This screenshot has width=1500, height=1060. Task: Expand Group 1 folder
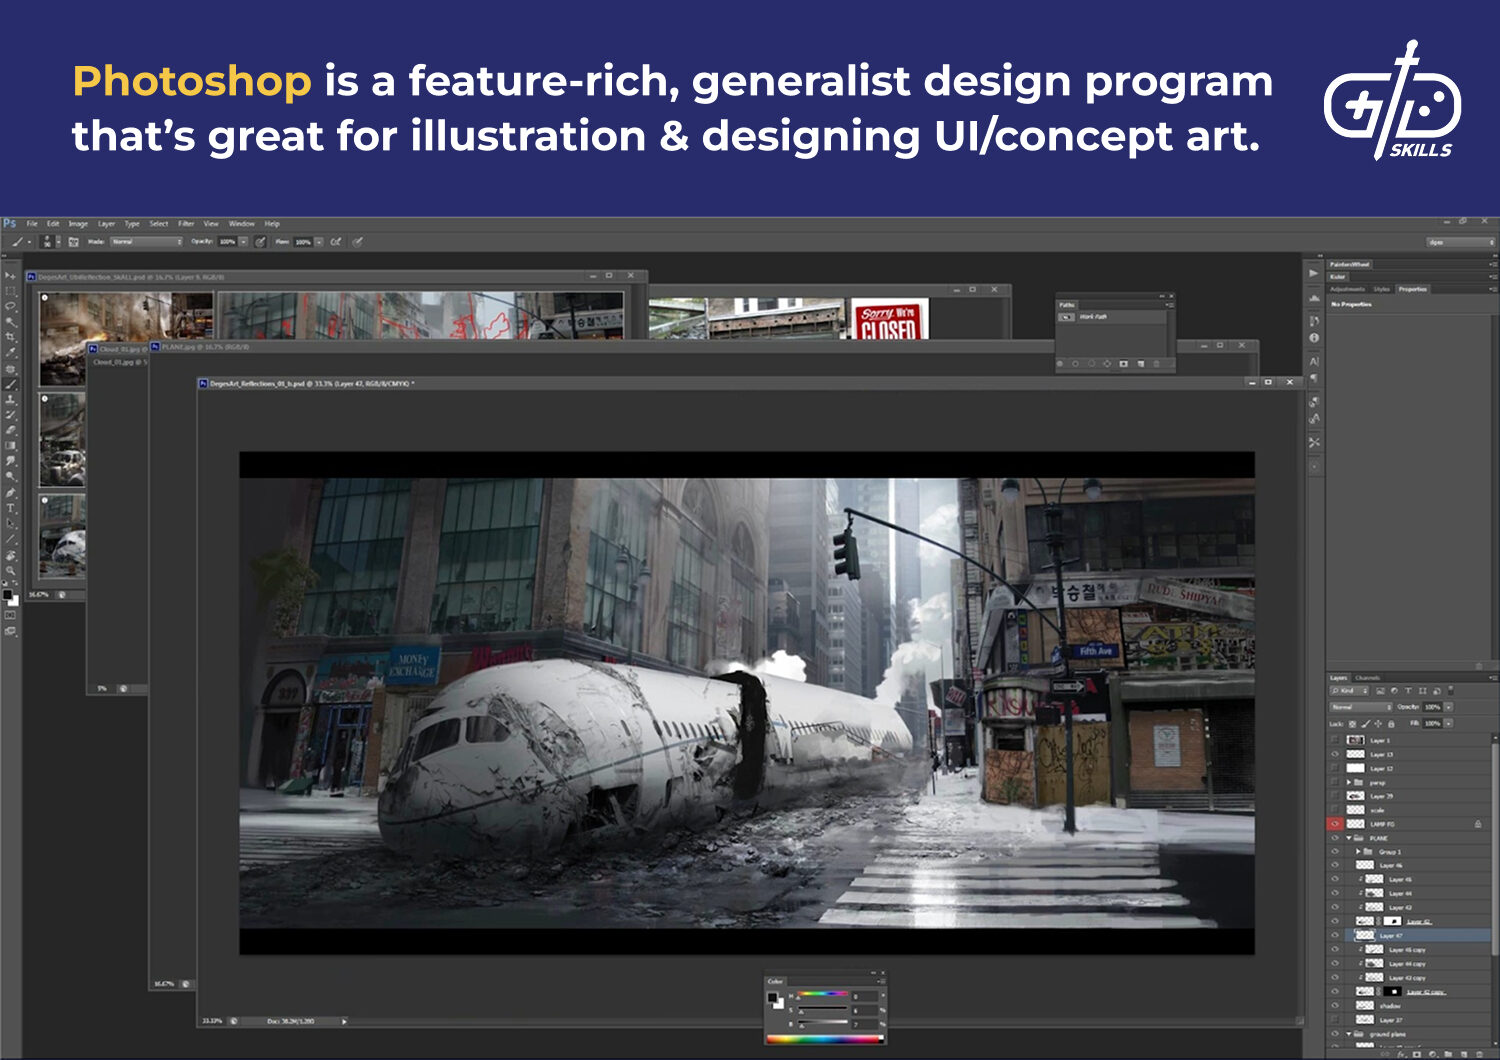click(x=1358, y=852)
